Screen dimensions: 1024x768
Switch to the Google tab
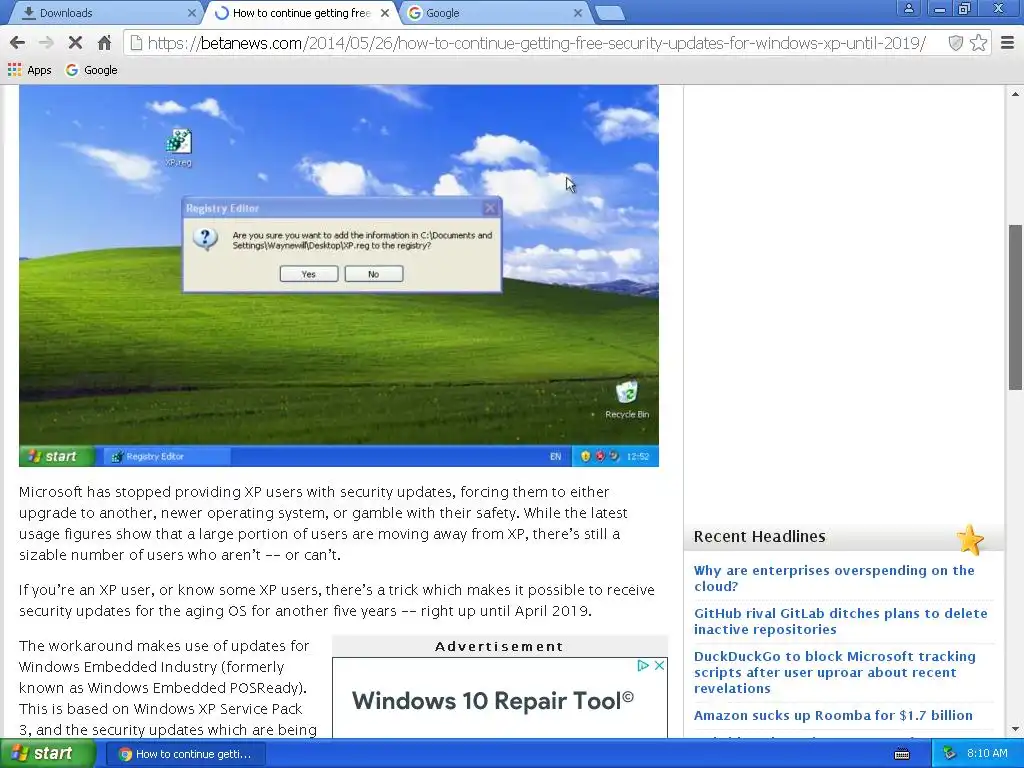pyautogui.click(x=493, y=13)
